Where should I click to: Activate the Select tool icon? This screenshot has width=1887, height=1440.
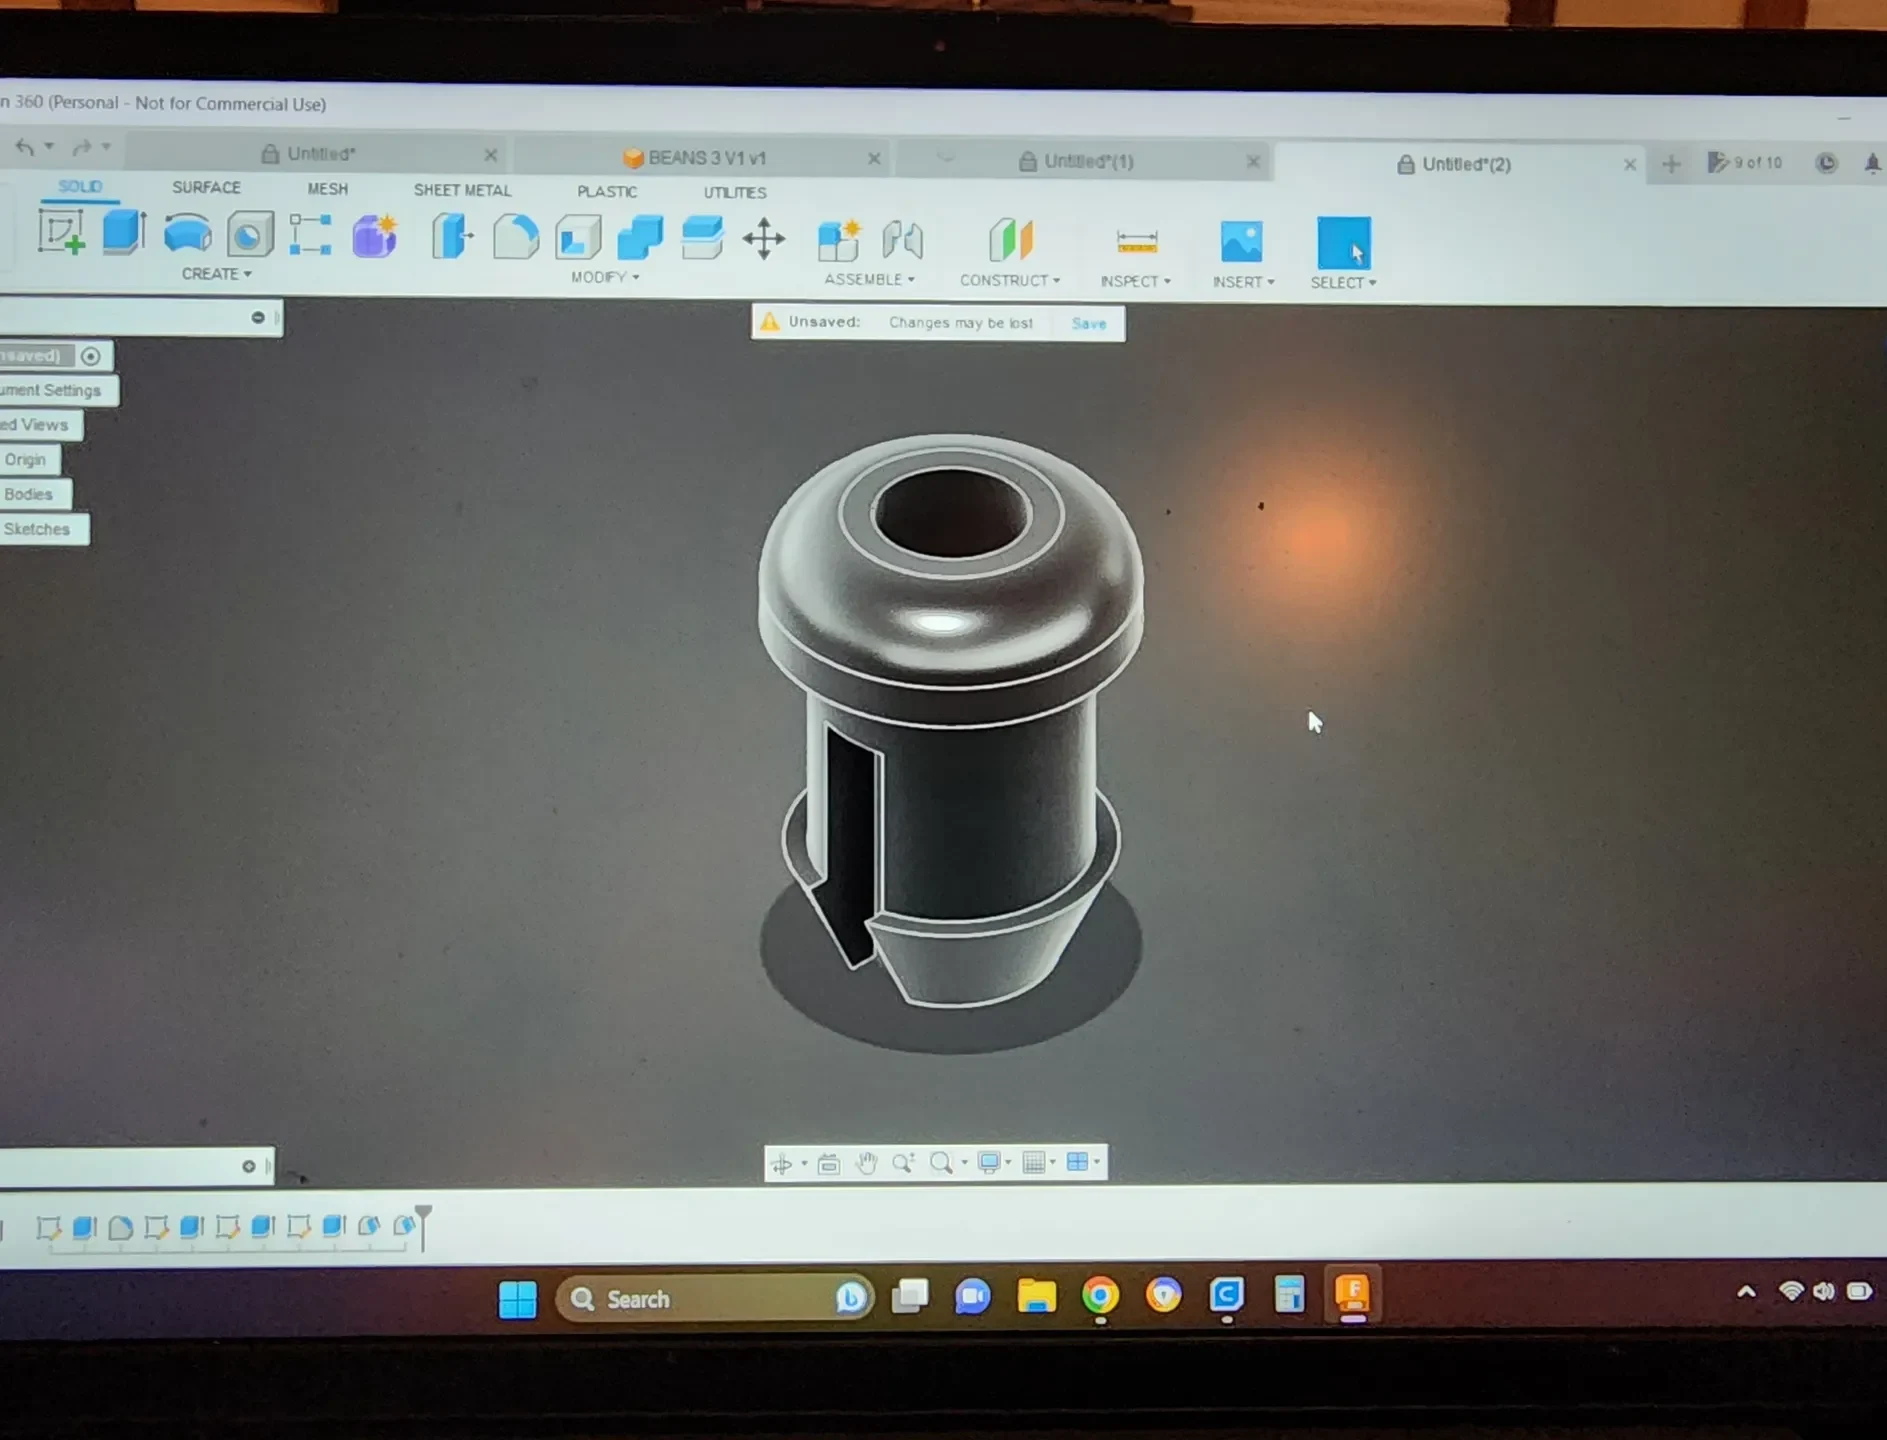point(1344,243)
